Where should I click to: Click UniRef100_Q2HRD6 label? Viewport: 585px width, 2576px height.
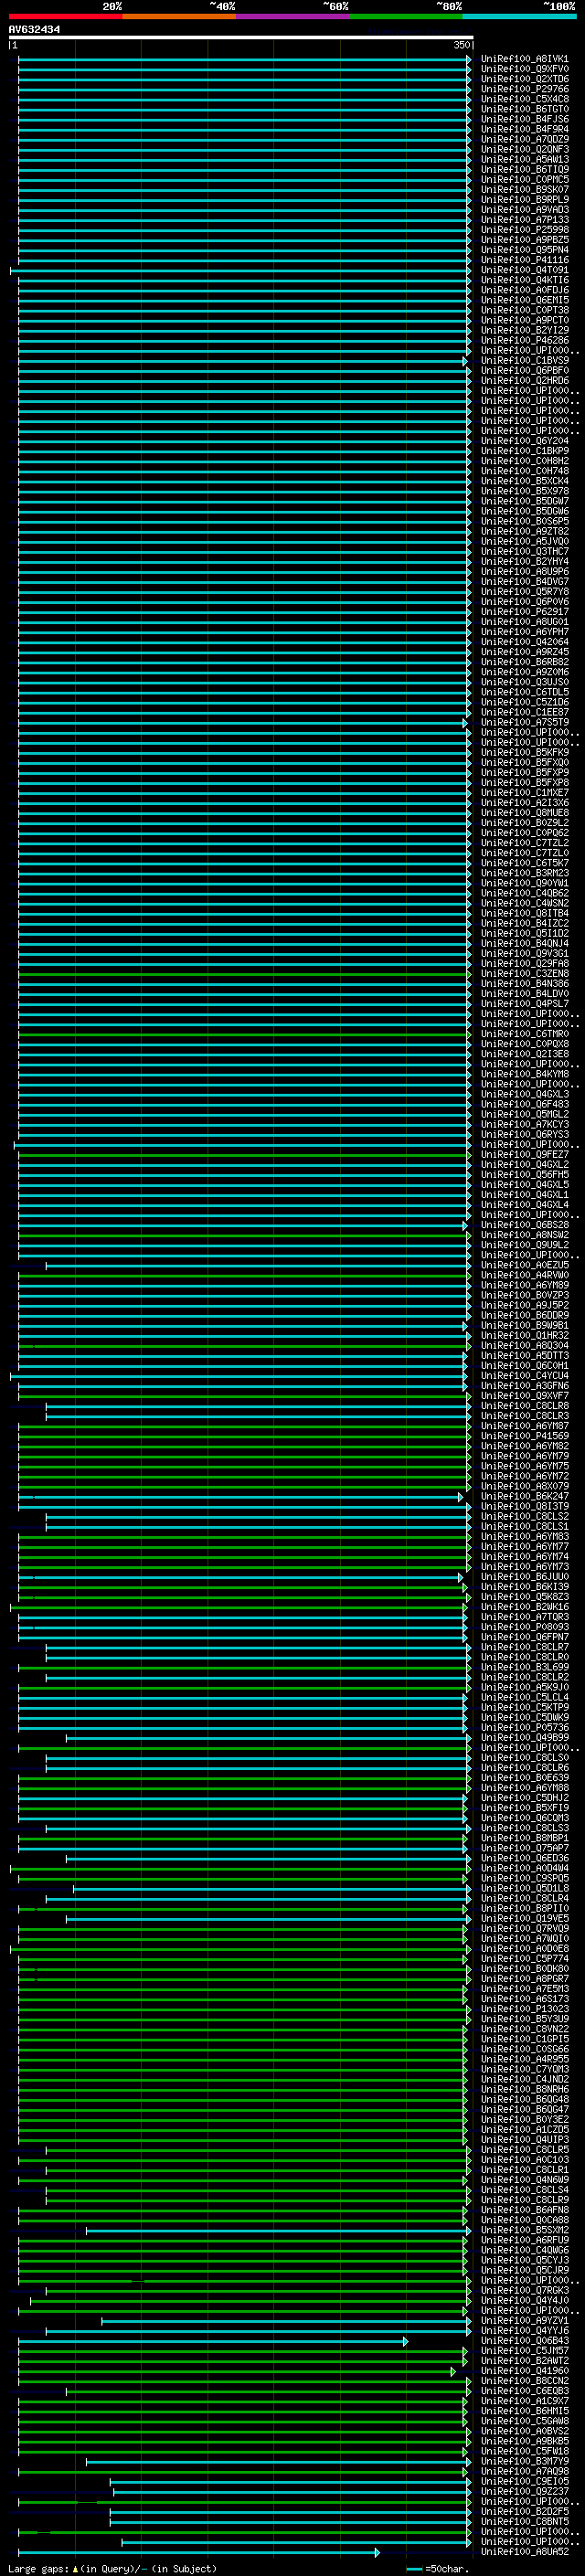(x=524, y=380)
